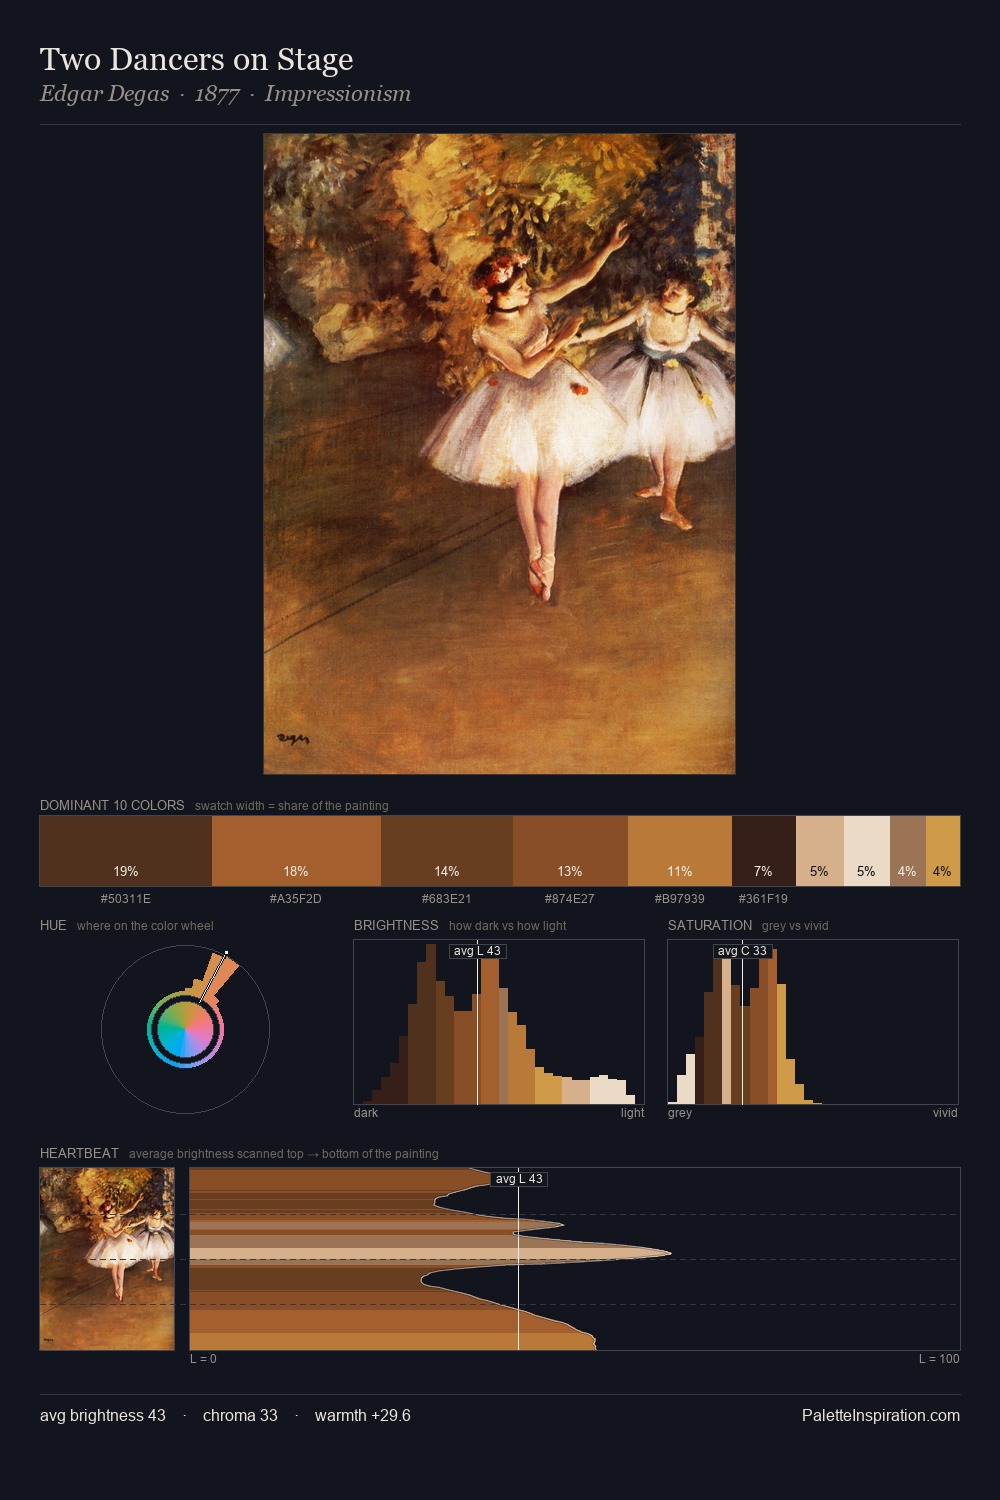Click the warmth +29.6 footer stat
This screenshot has width=1000, height=1500.
tap(363, 1415)
